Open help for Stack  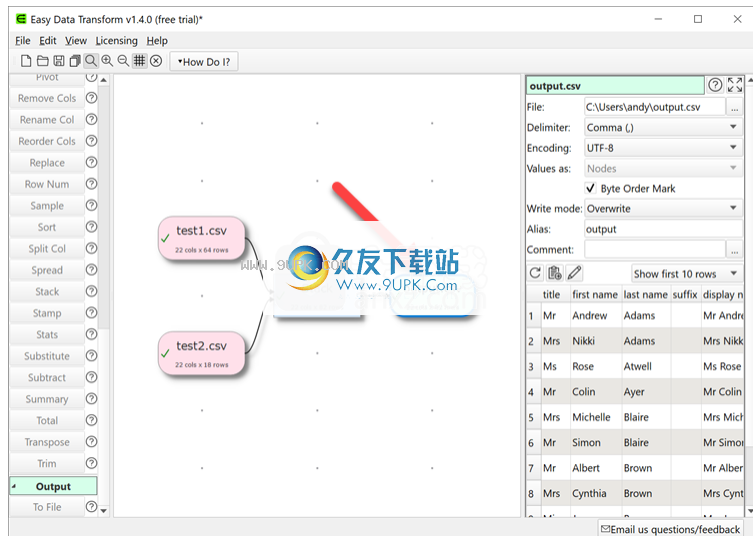(91, 291)
